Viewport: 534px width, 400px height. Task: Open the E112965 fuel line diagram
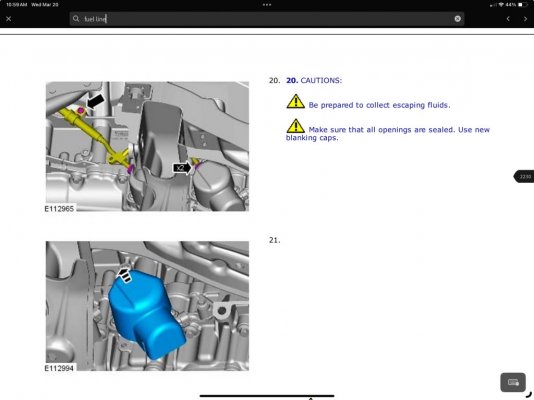(x=147, y=146)
